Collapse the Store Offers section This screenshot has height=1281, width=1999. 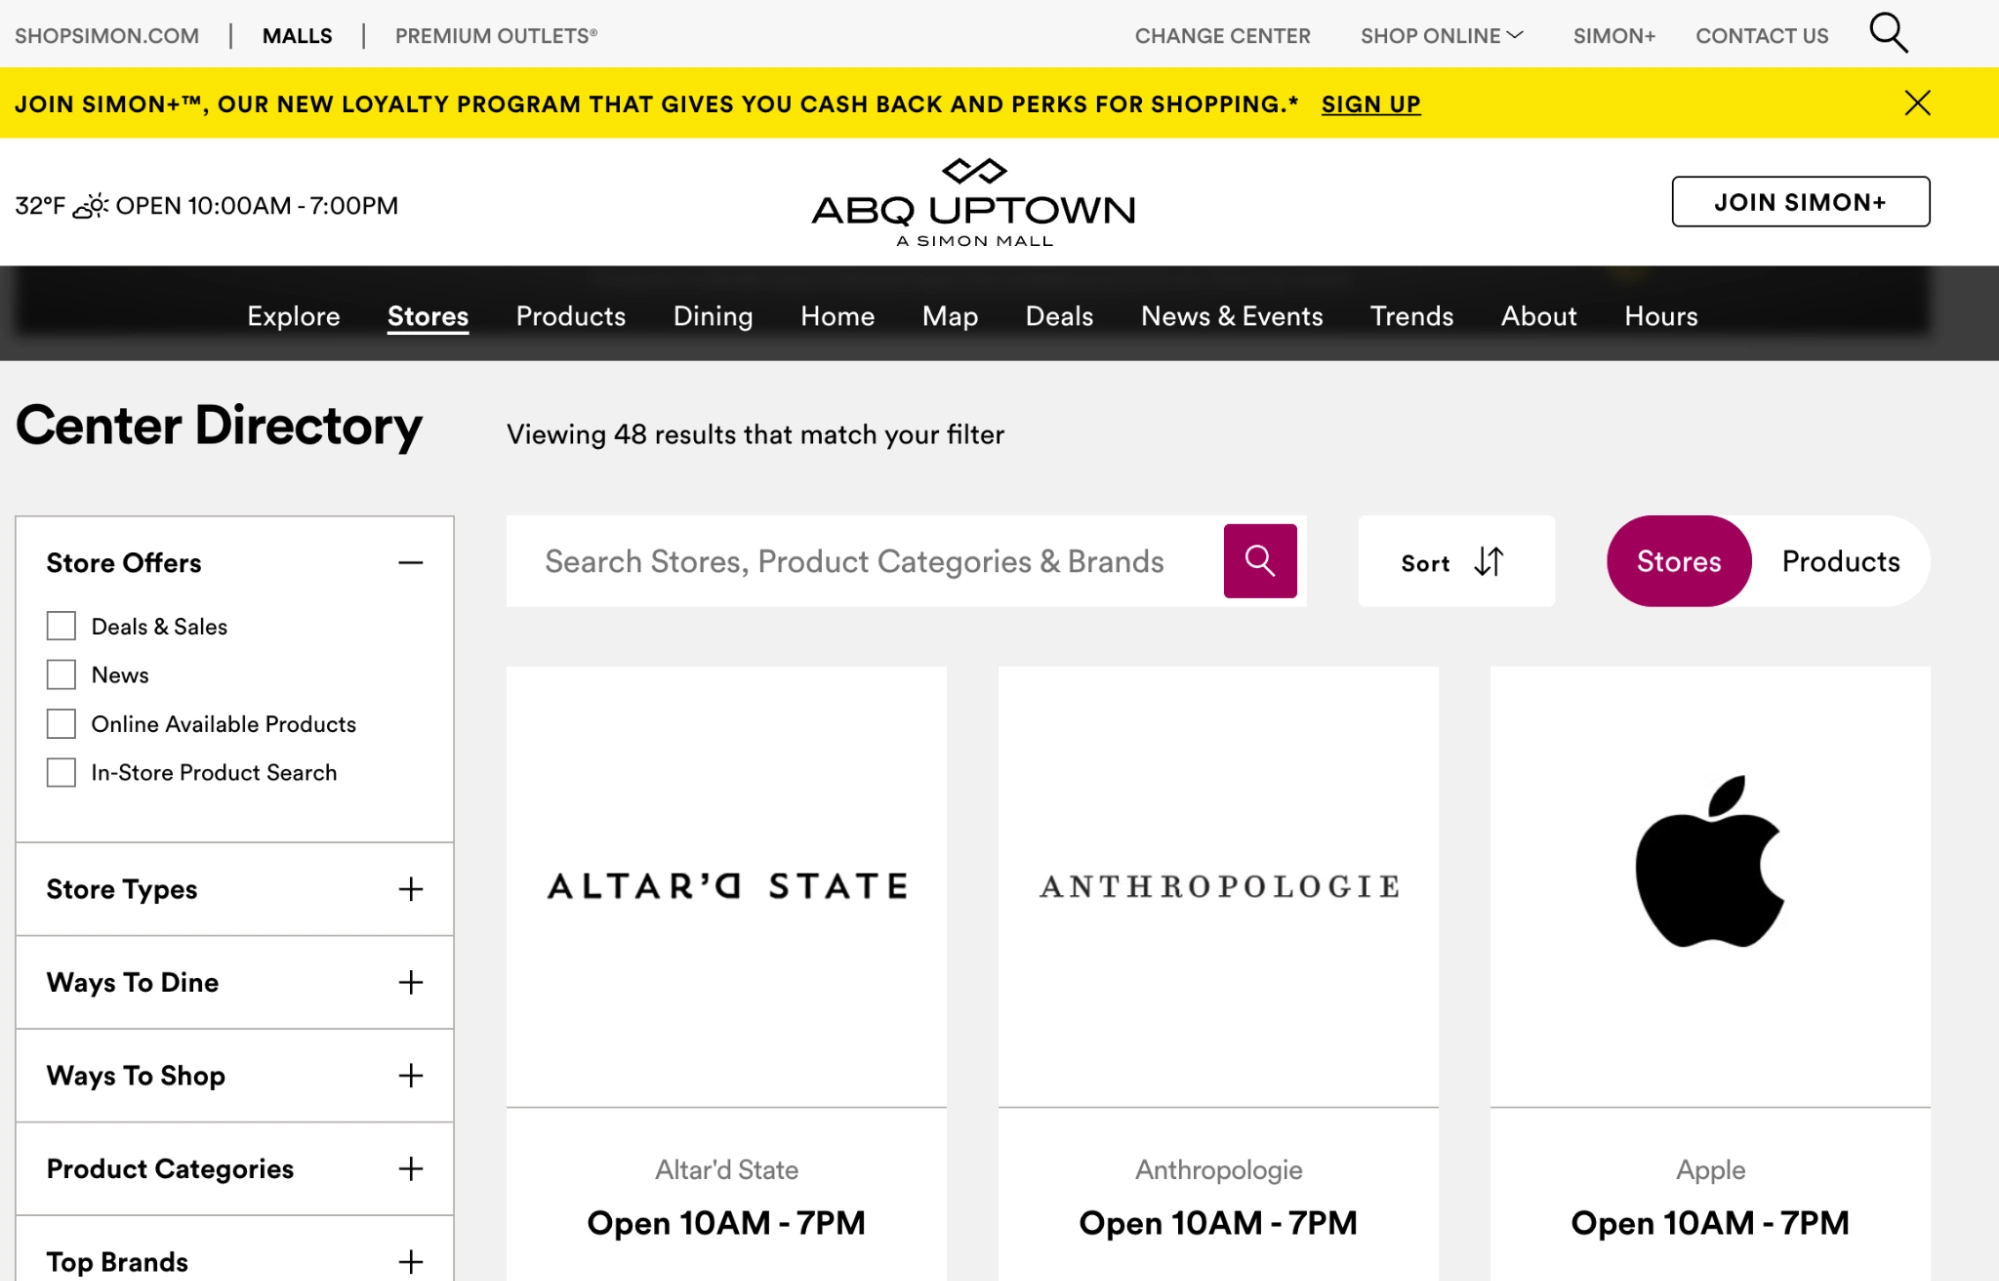coord(410,562)
